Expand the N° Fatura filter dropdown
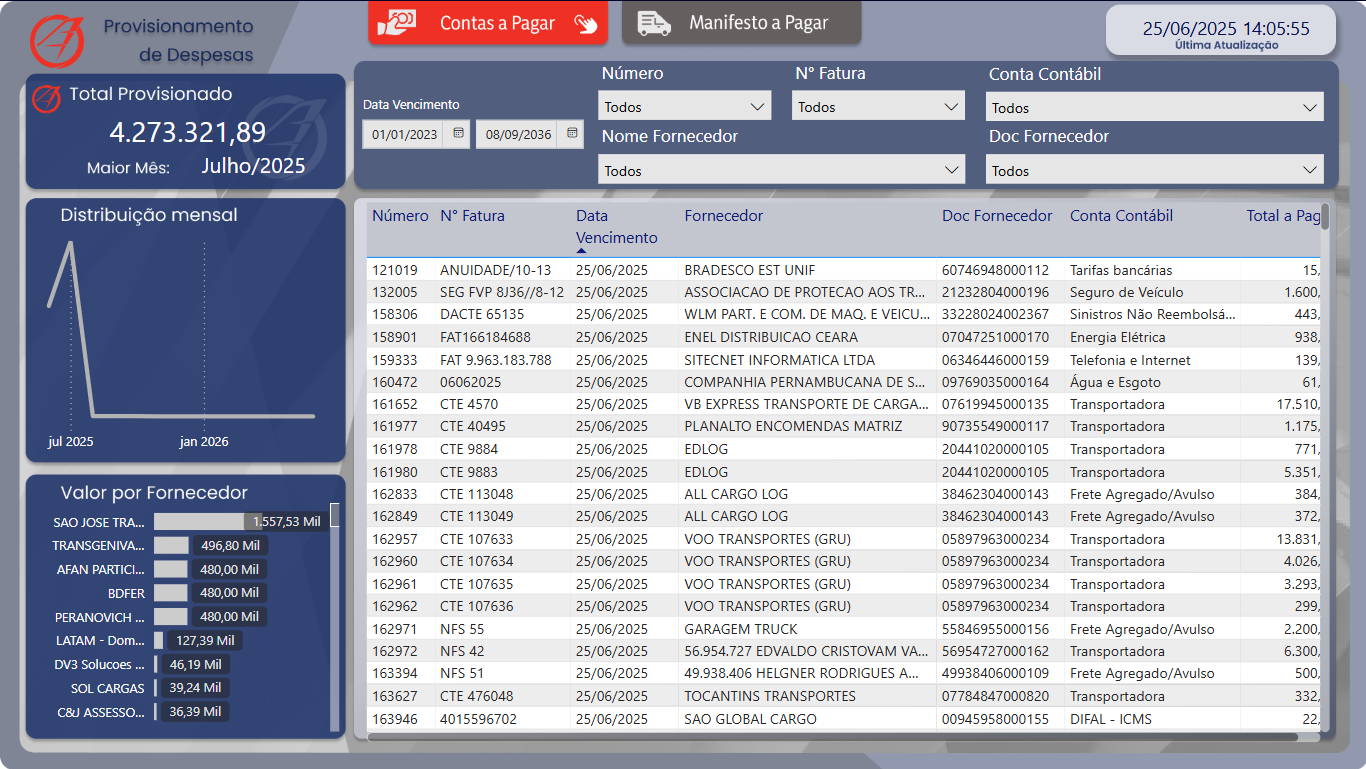This screenshot has height=769, width=1366. tap(879, 106)
